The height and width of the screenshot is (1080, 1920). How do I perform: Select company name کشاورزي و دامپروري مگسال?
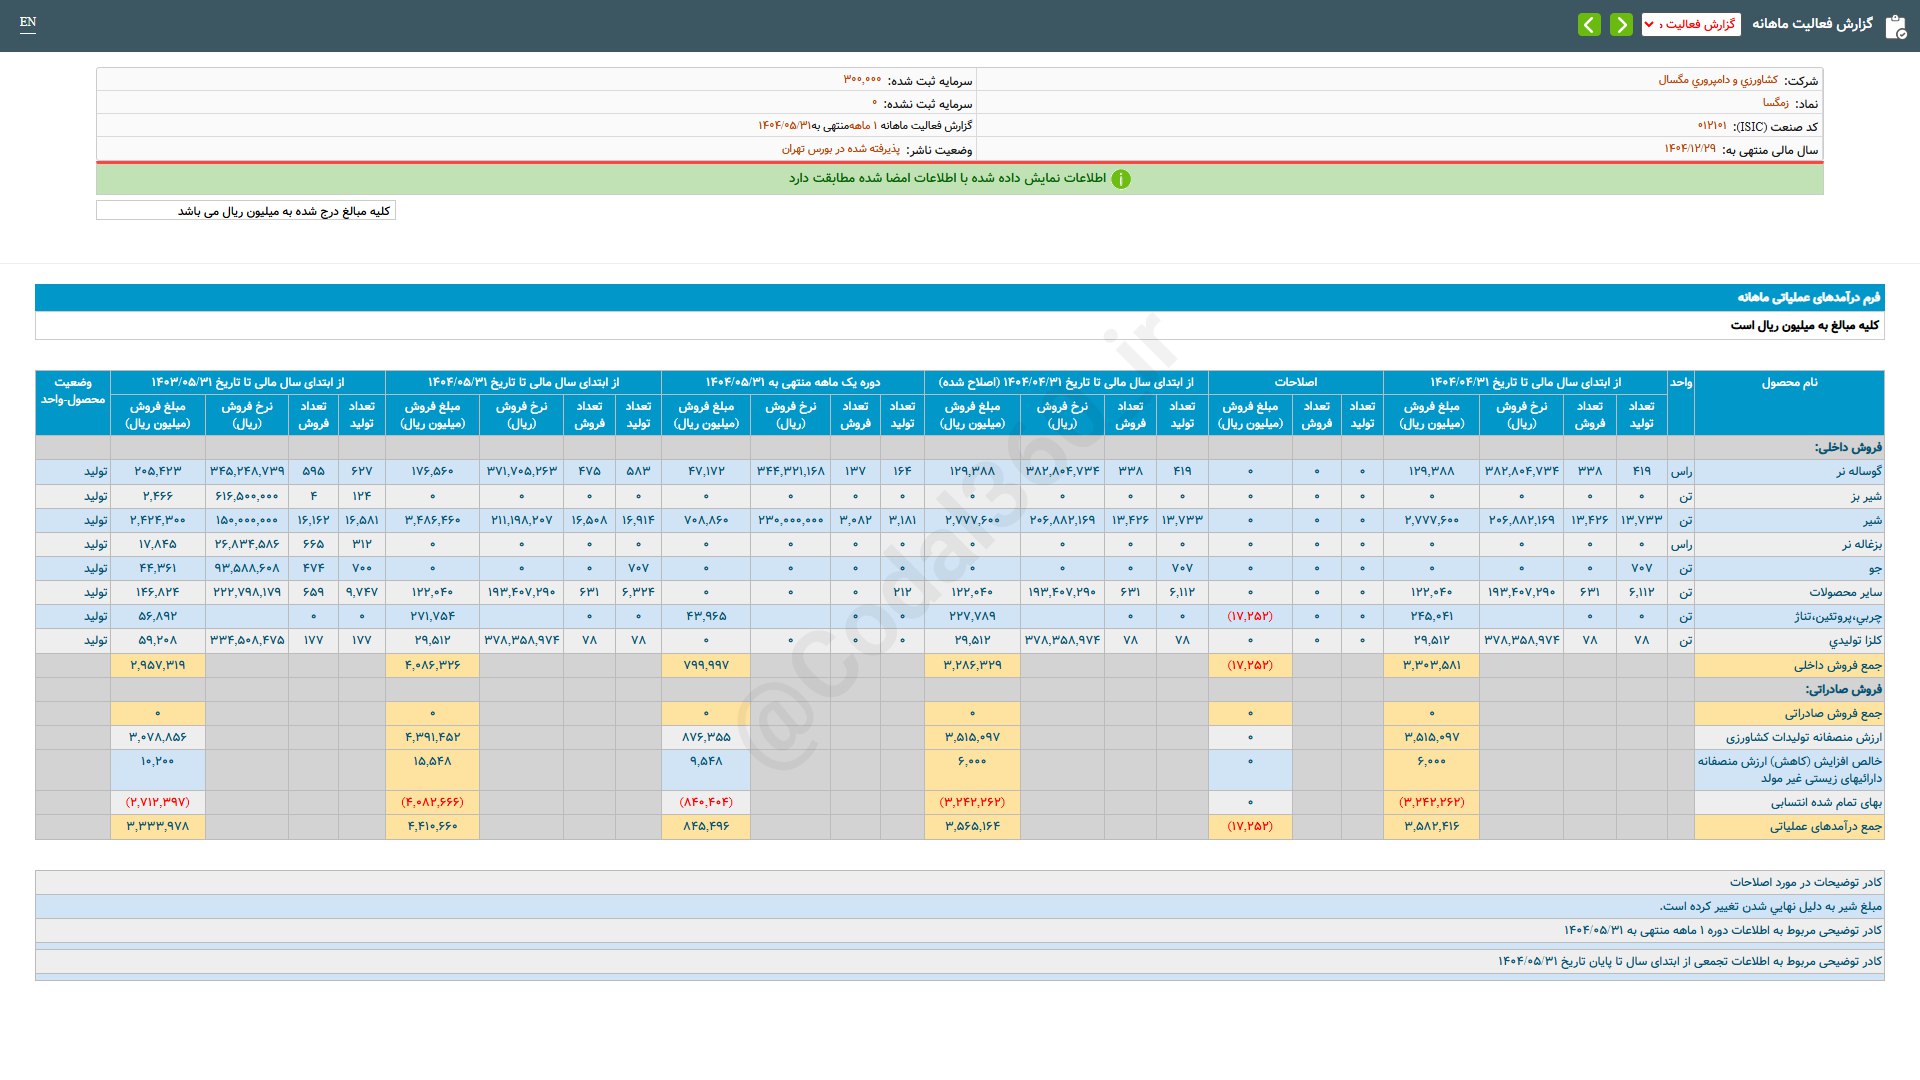point(1718,80)
